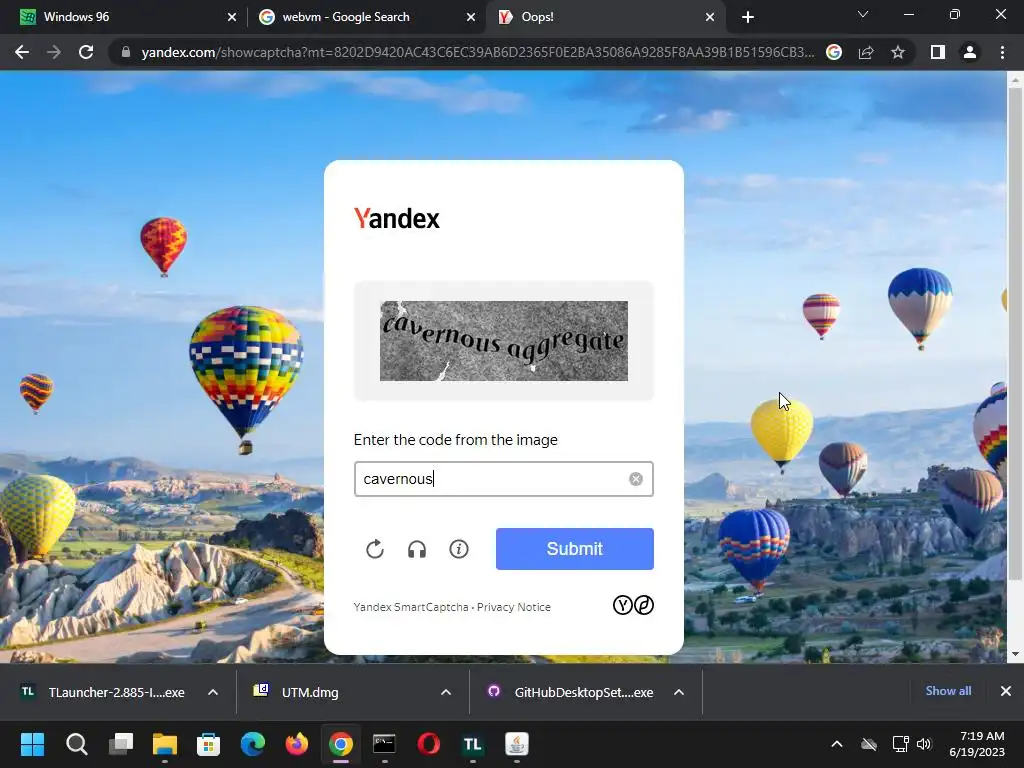Click the captcha code input field
This screenshot has height=768, width=1024.
(x=504, y=479)
